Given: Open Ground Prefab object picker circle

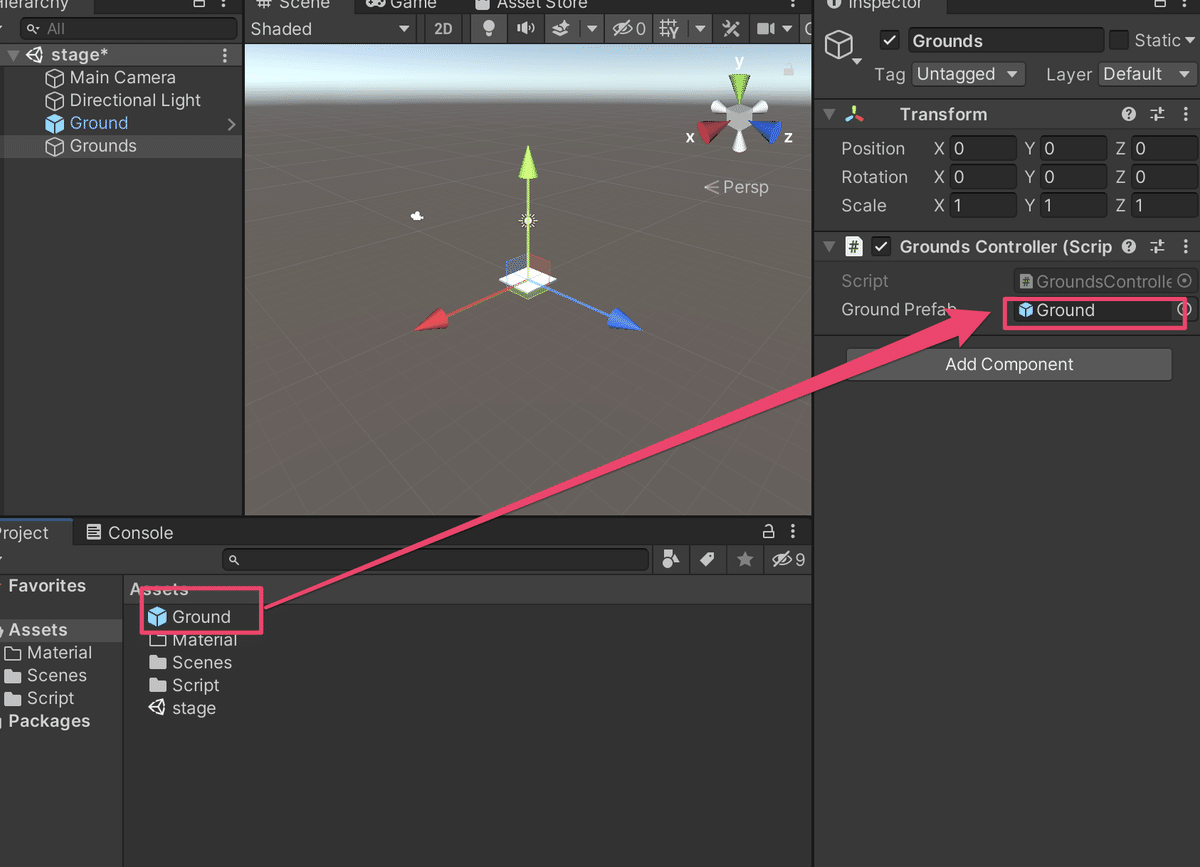Looking at the screenshot, I should pyautogui.click(x=1184, y=310).
